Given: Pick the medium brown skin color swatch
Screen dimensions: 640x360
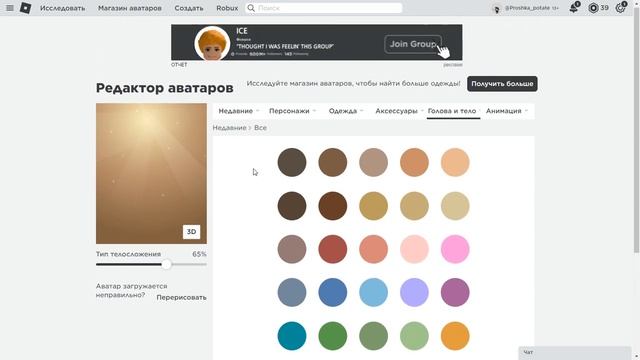Looking at the screenshot, I should point(333,162).
